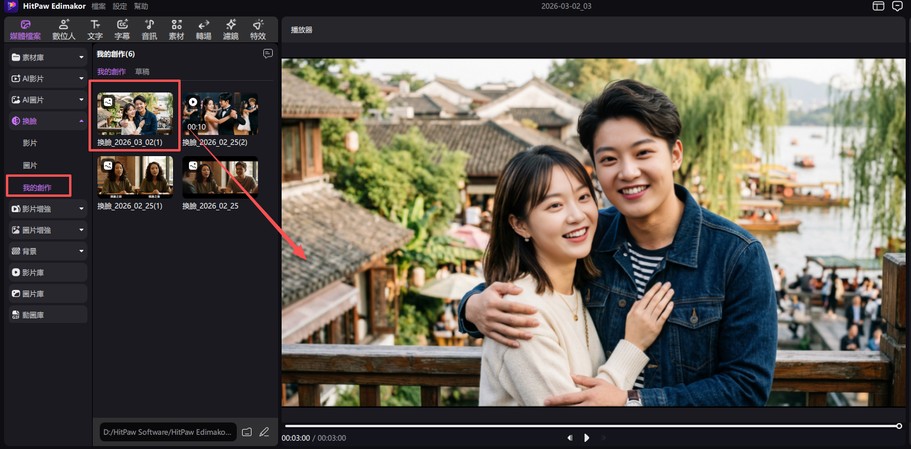Expand the 素材庫 section

[47, 57]
